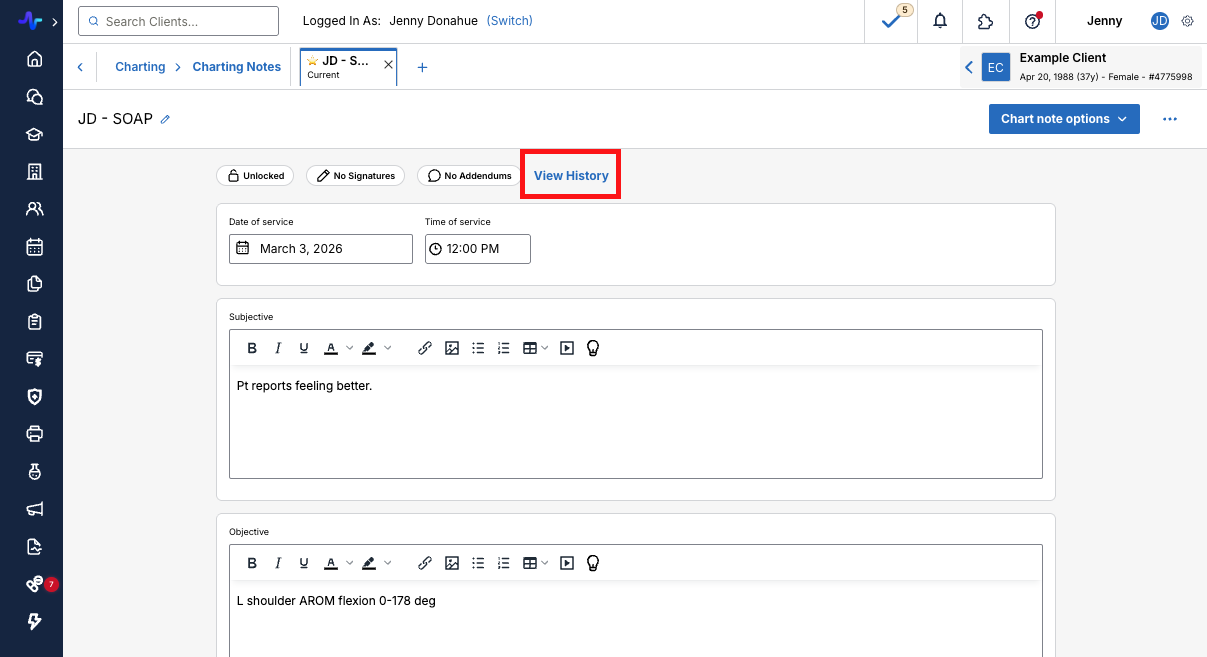Click Italic in the Subjective toolbar
The width and height of the screenshot is (1207, 657).
pos(278,348)
